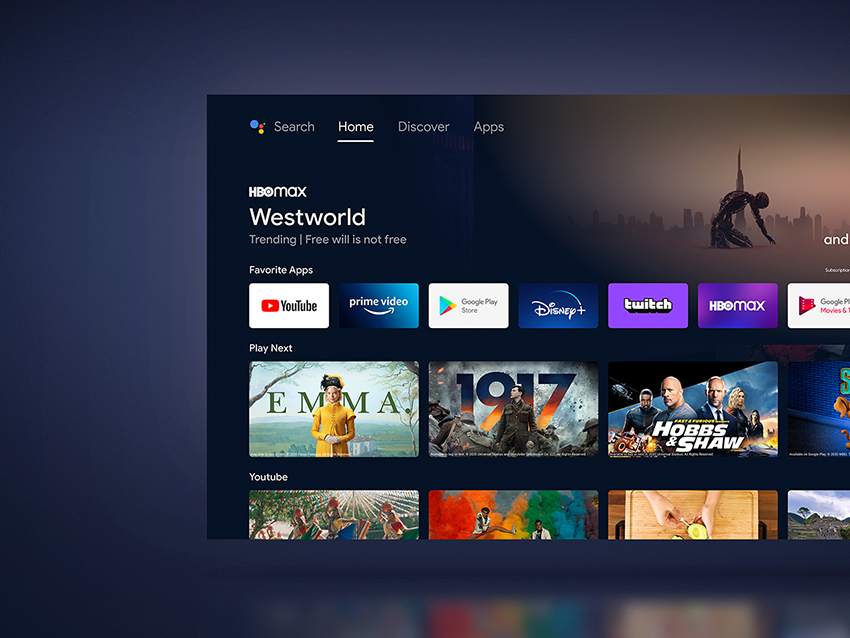
Task: Open the YouTube app tile
Action: tap(289, 306)
